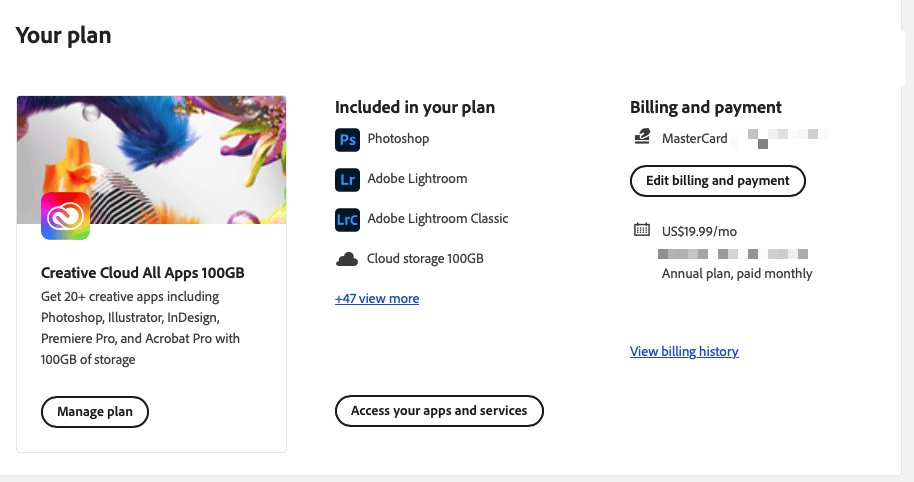Open Edit billing and payment
Viewport: 914px width, 482px height.
click(x=717, y=181)
